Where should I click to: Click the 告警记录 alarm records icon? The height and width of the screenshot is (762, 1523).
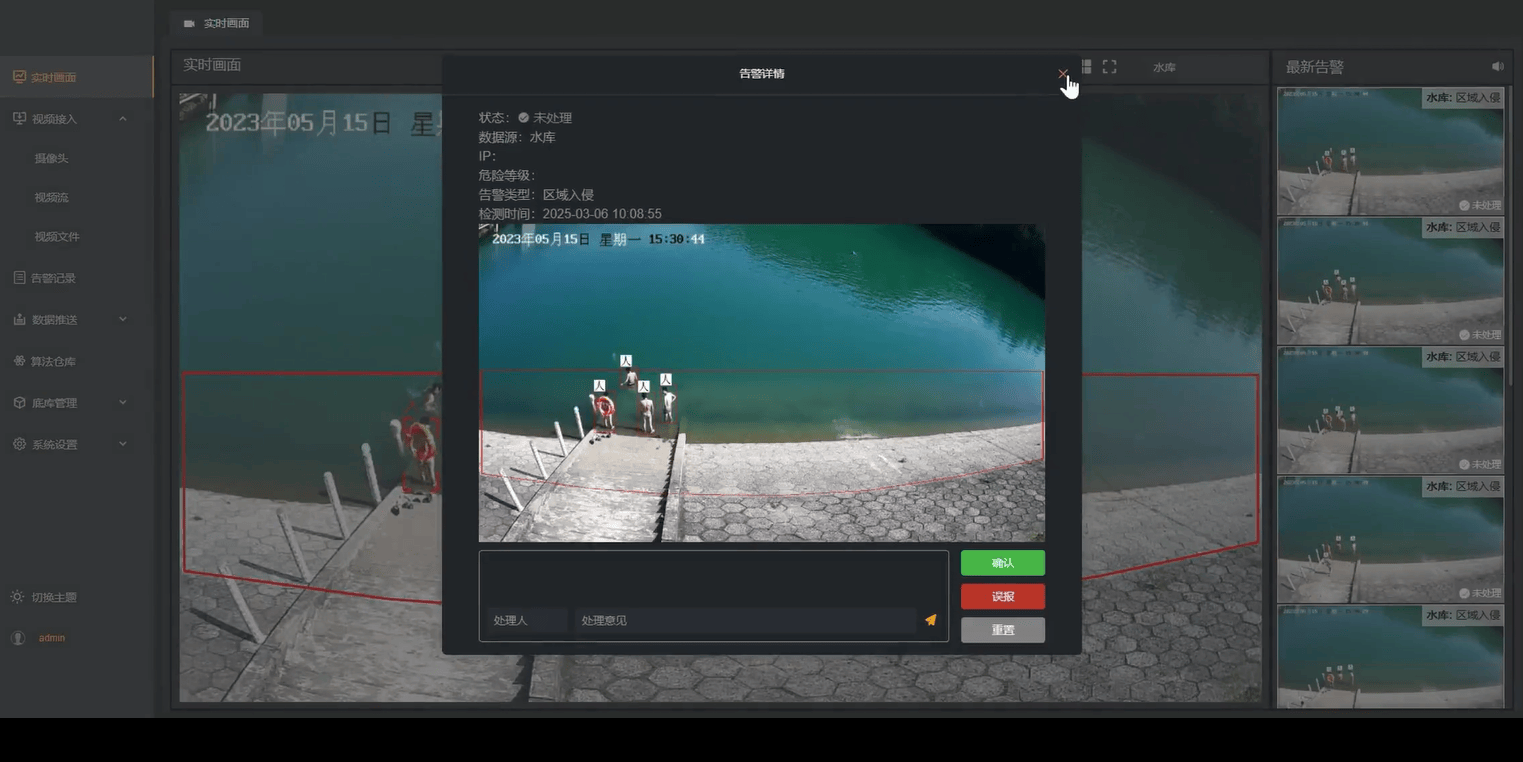click(17, 277)
